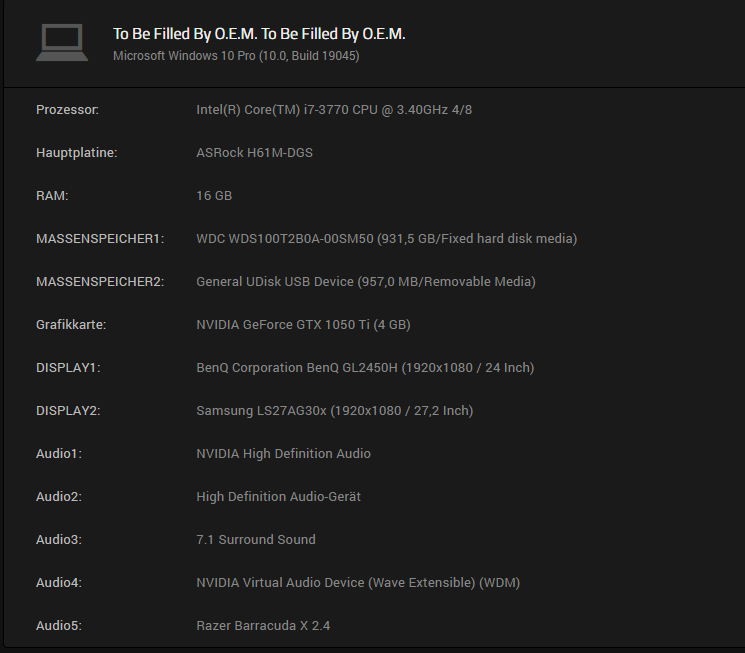Select the 'To Be Filled By O.E.M.' title
Image resolution: width=745 pixels, height=653 pixels.
point(259,34)
